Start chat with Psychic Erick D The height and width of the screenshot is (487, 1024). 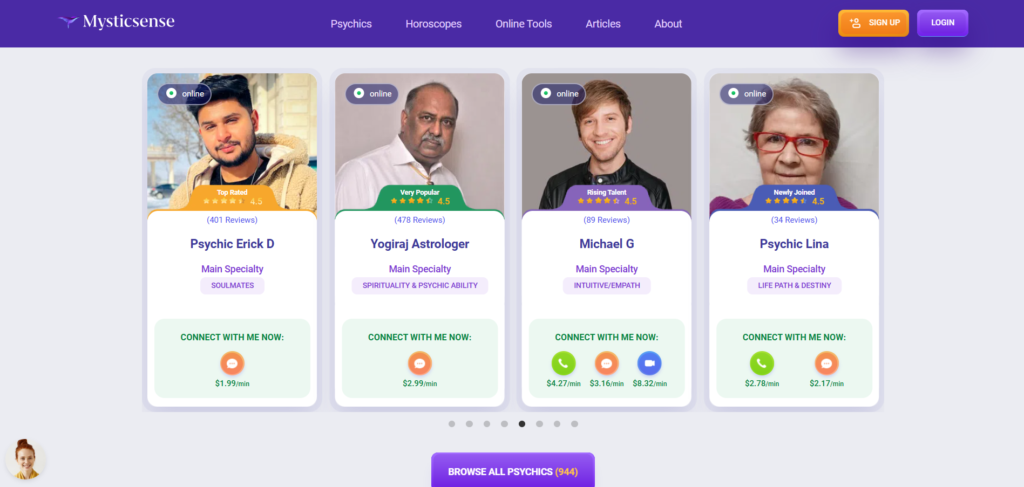232,363
